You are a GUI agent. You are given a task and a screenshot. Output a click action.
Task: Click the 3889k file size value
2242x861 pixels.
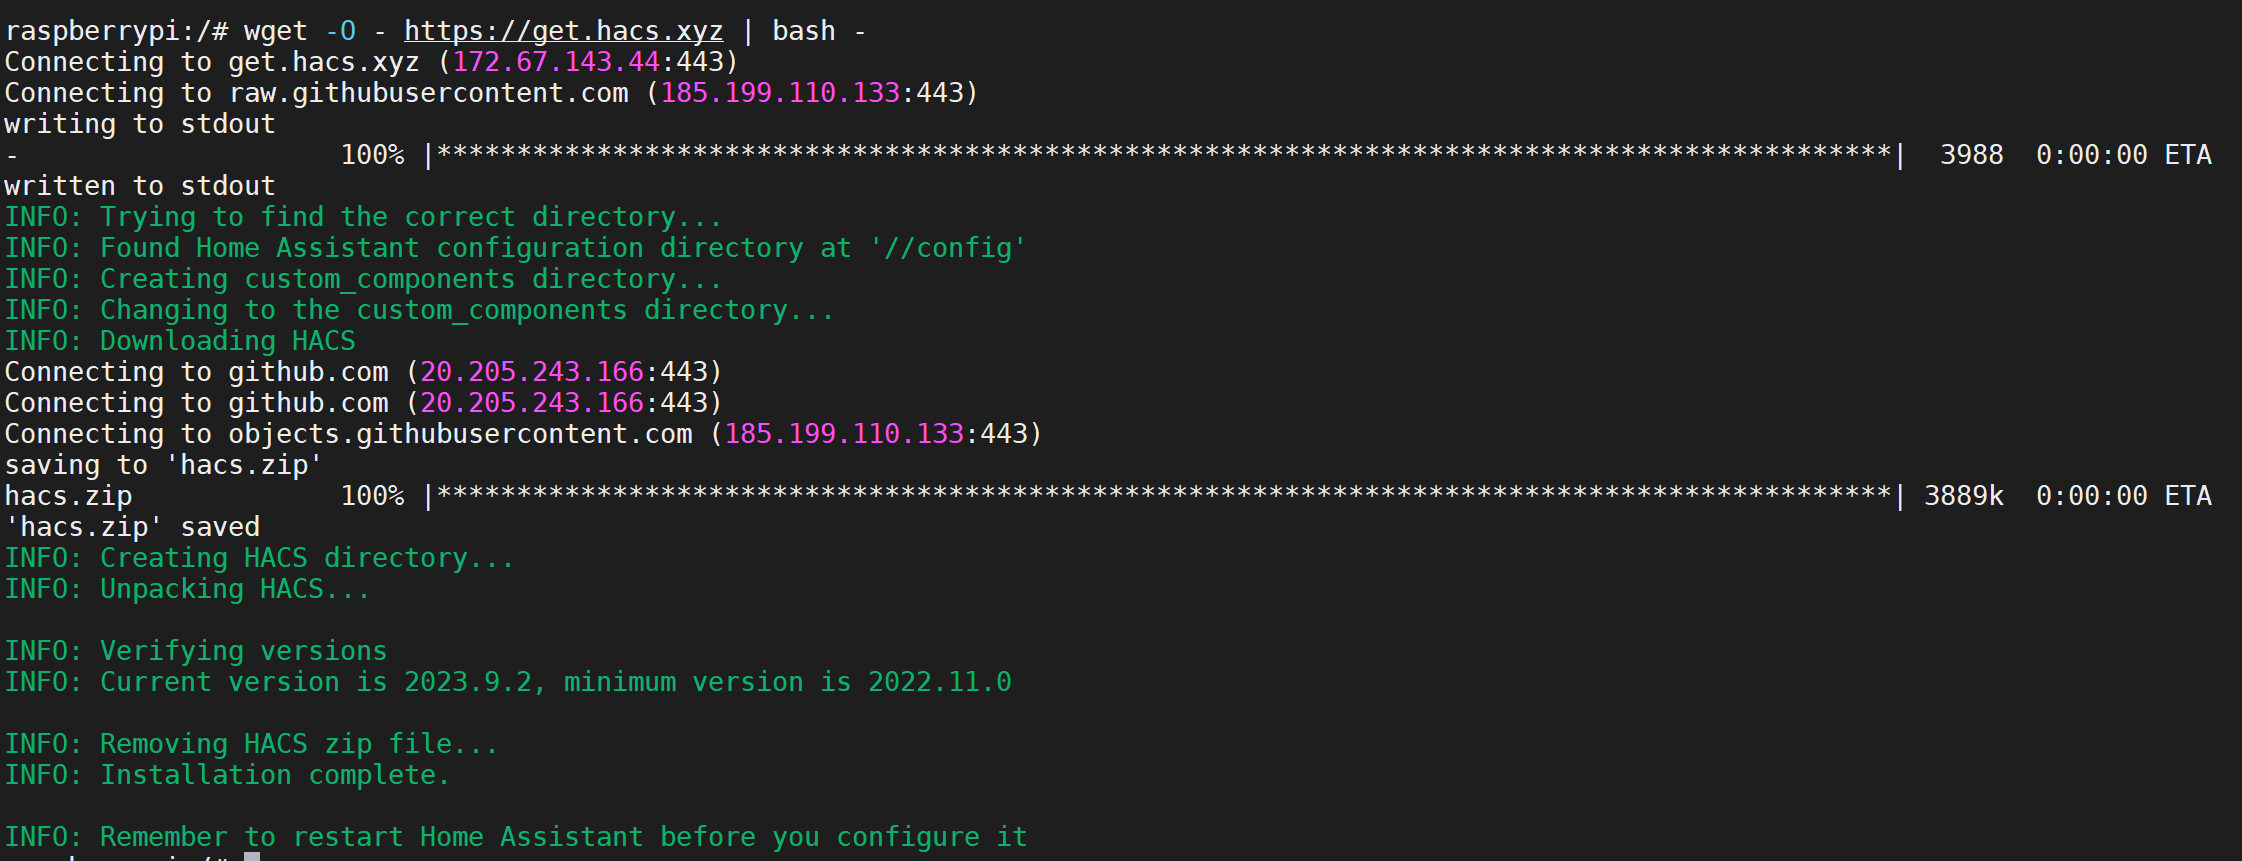(1963, 496)
